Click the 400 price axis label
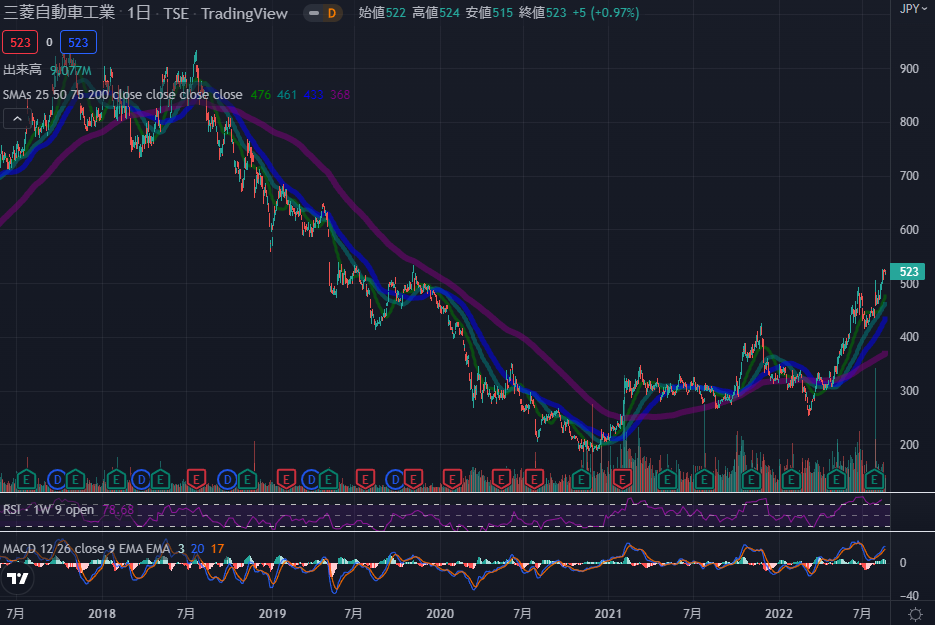 909,337
